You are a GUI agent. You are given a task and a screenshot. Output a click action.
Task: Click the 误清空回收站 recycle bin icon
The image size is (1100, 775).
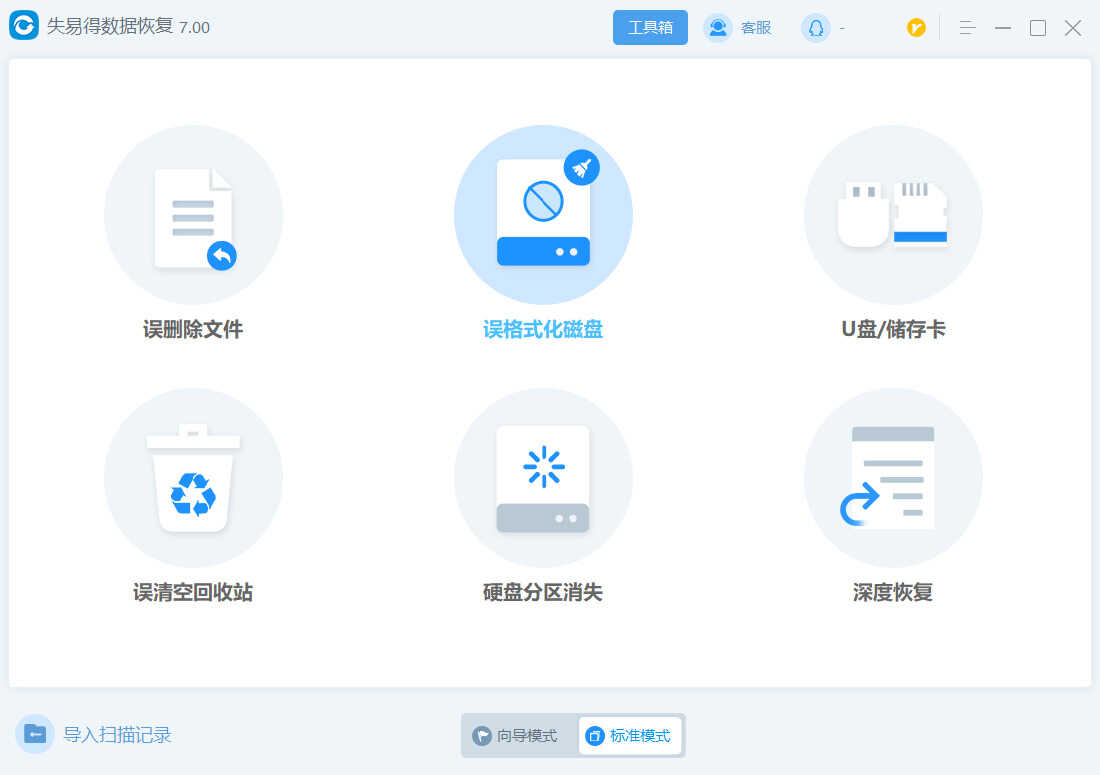pyautogui.click(x=193, y=478)
